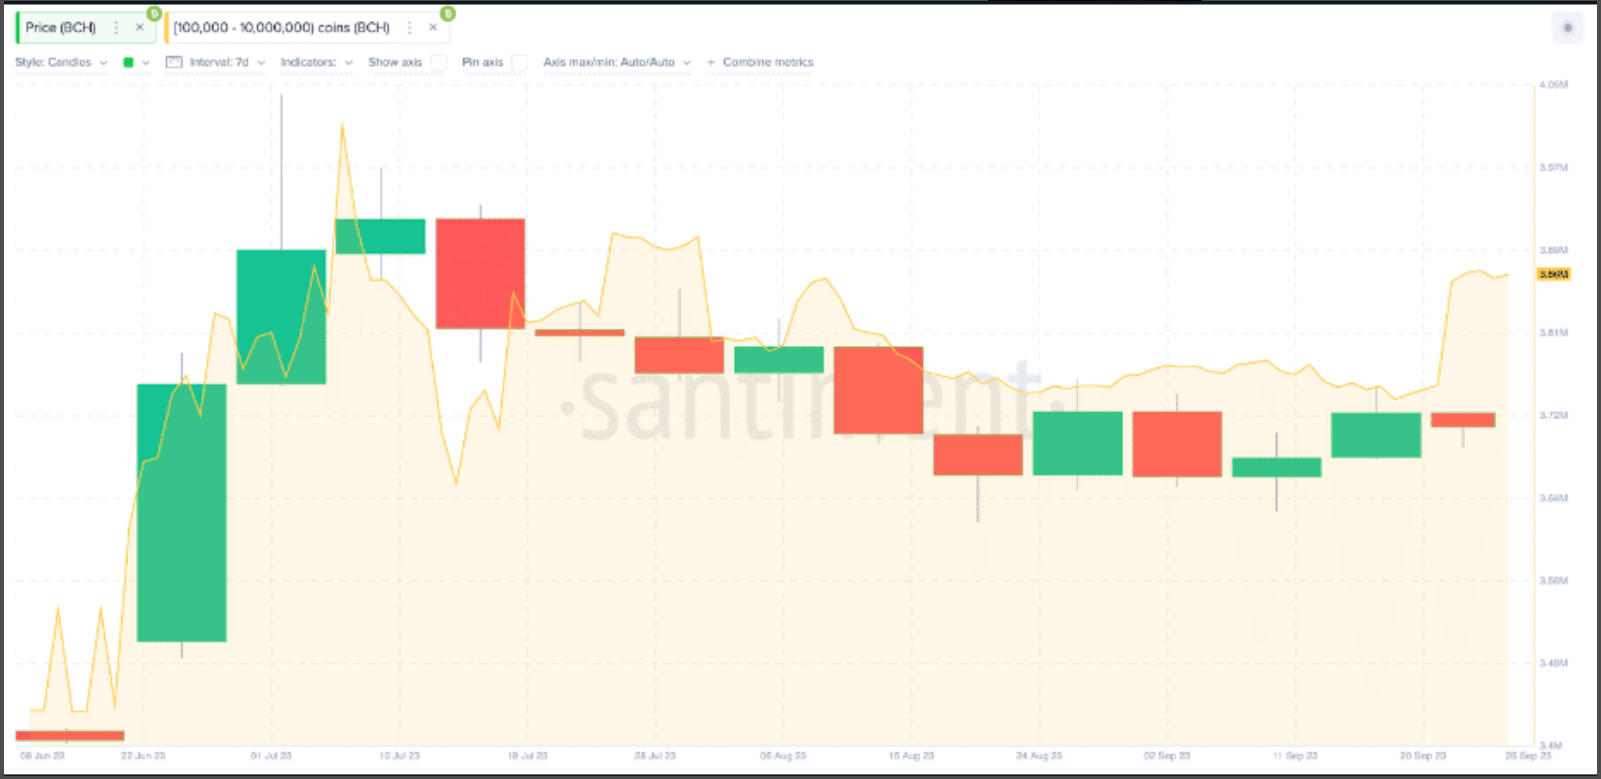
Task: Click the 3.48M axis label
Action: (x=1554, y=663)
